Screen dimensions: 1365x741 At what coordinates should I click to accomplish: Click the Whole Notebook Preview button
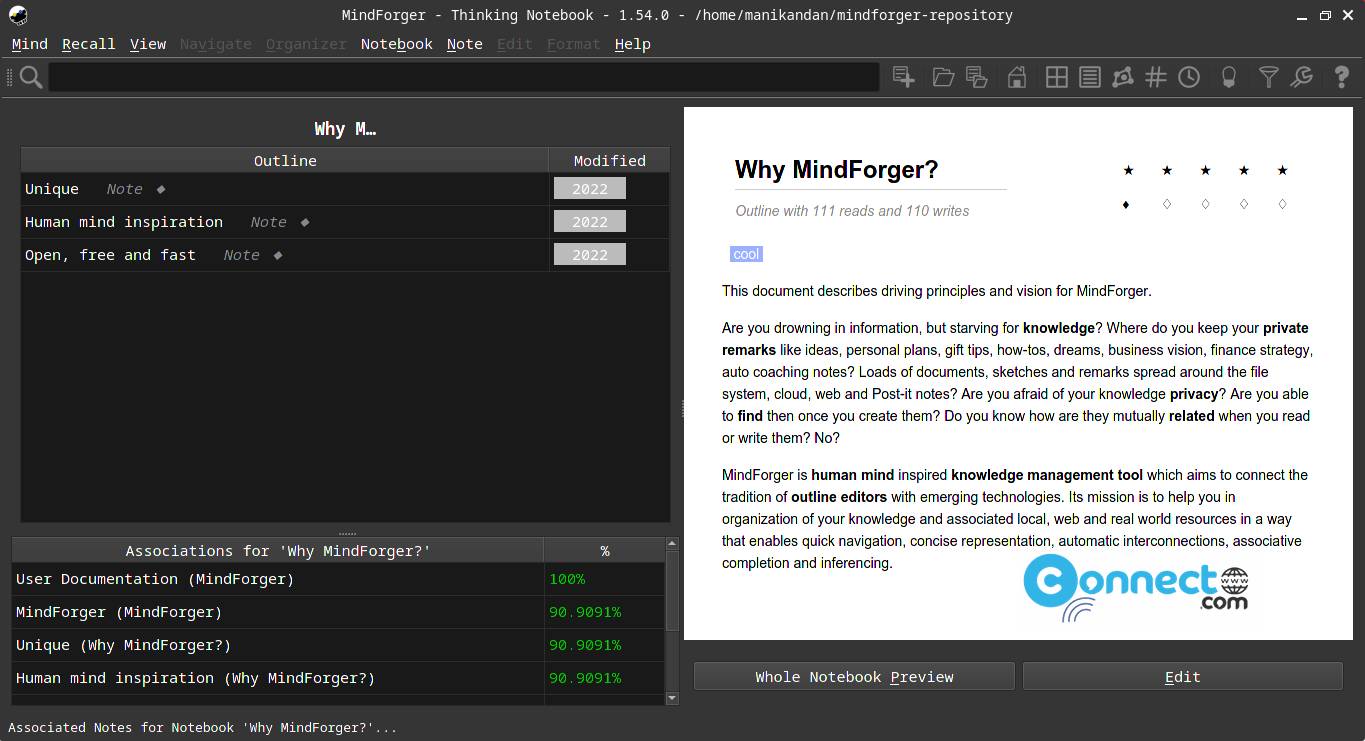854,677
